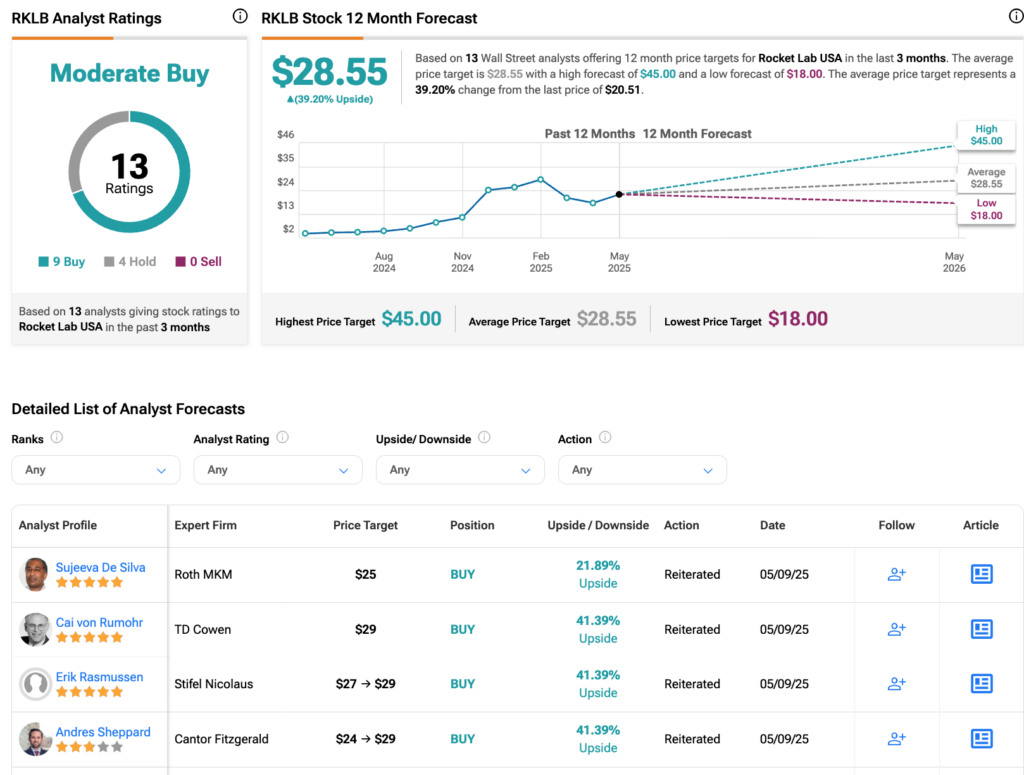Click Cantor Fitzgerald firm cell
1024x775 pixels.
(221, 739)
